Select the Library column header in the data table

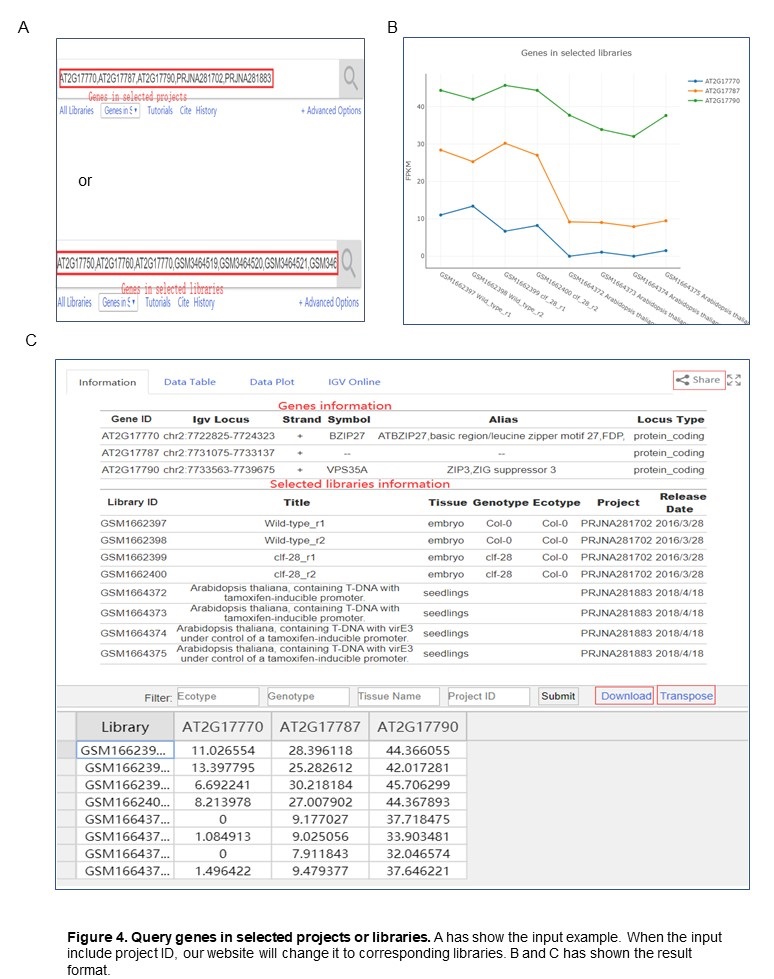tap(125, 727)
